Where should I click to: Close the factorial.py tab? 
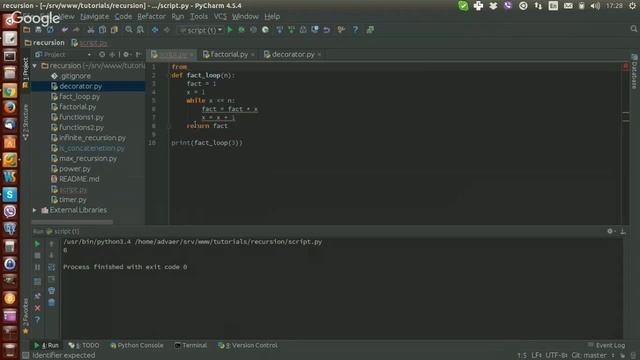pyautogui.click(x=253, y=55)
